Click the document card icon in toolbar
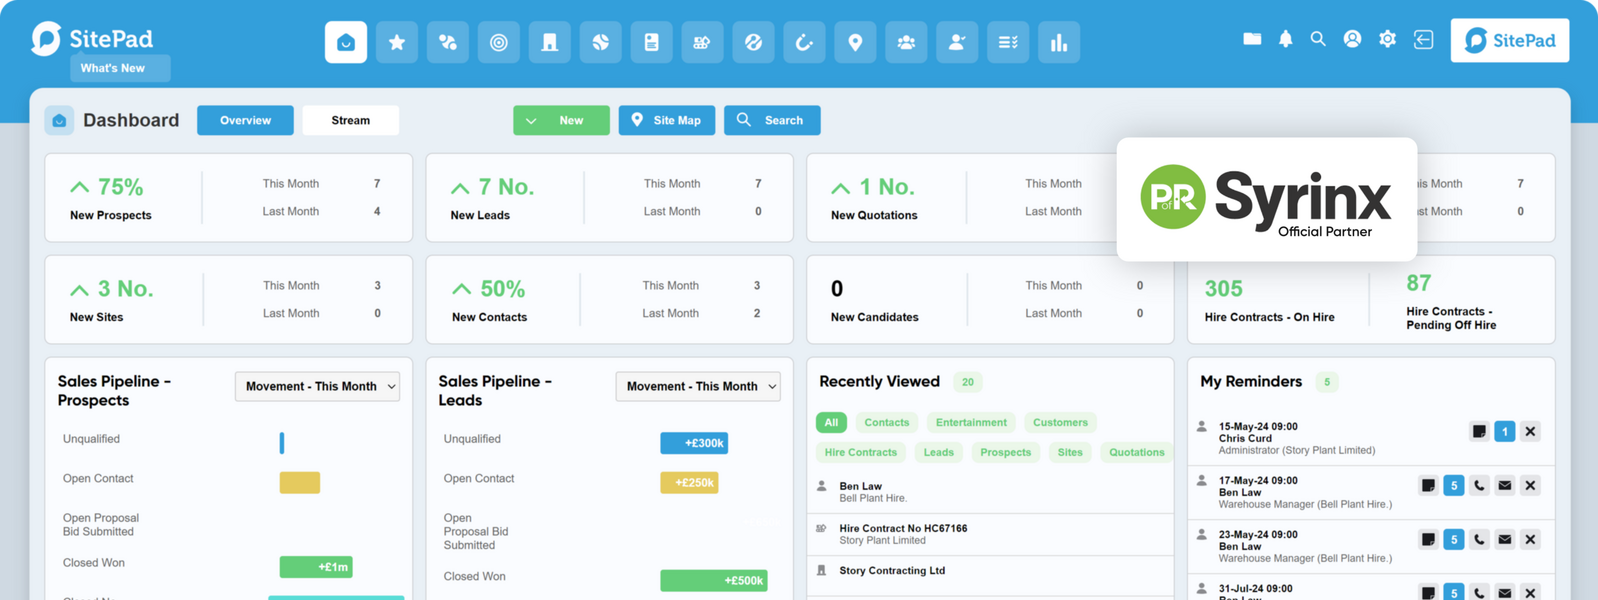The height and width of the screenshot is (600, 1598). click(651, 42)
